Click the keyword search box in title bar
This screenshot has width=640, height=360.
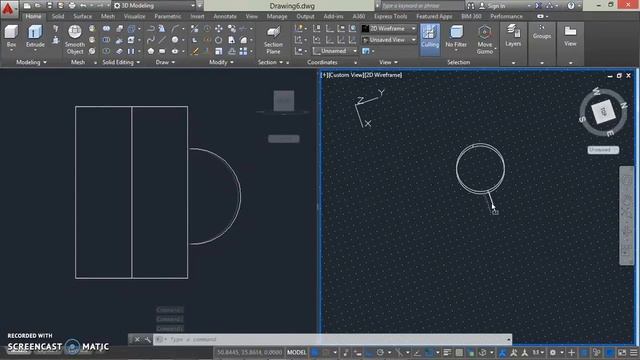pos(422,5)
